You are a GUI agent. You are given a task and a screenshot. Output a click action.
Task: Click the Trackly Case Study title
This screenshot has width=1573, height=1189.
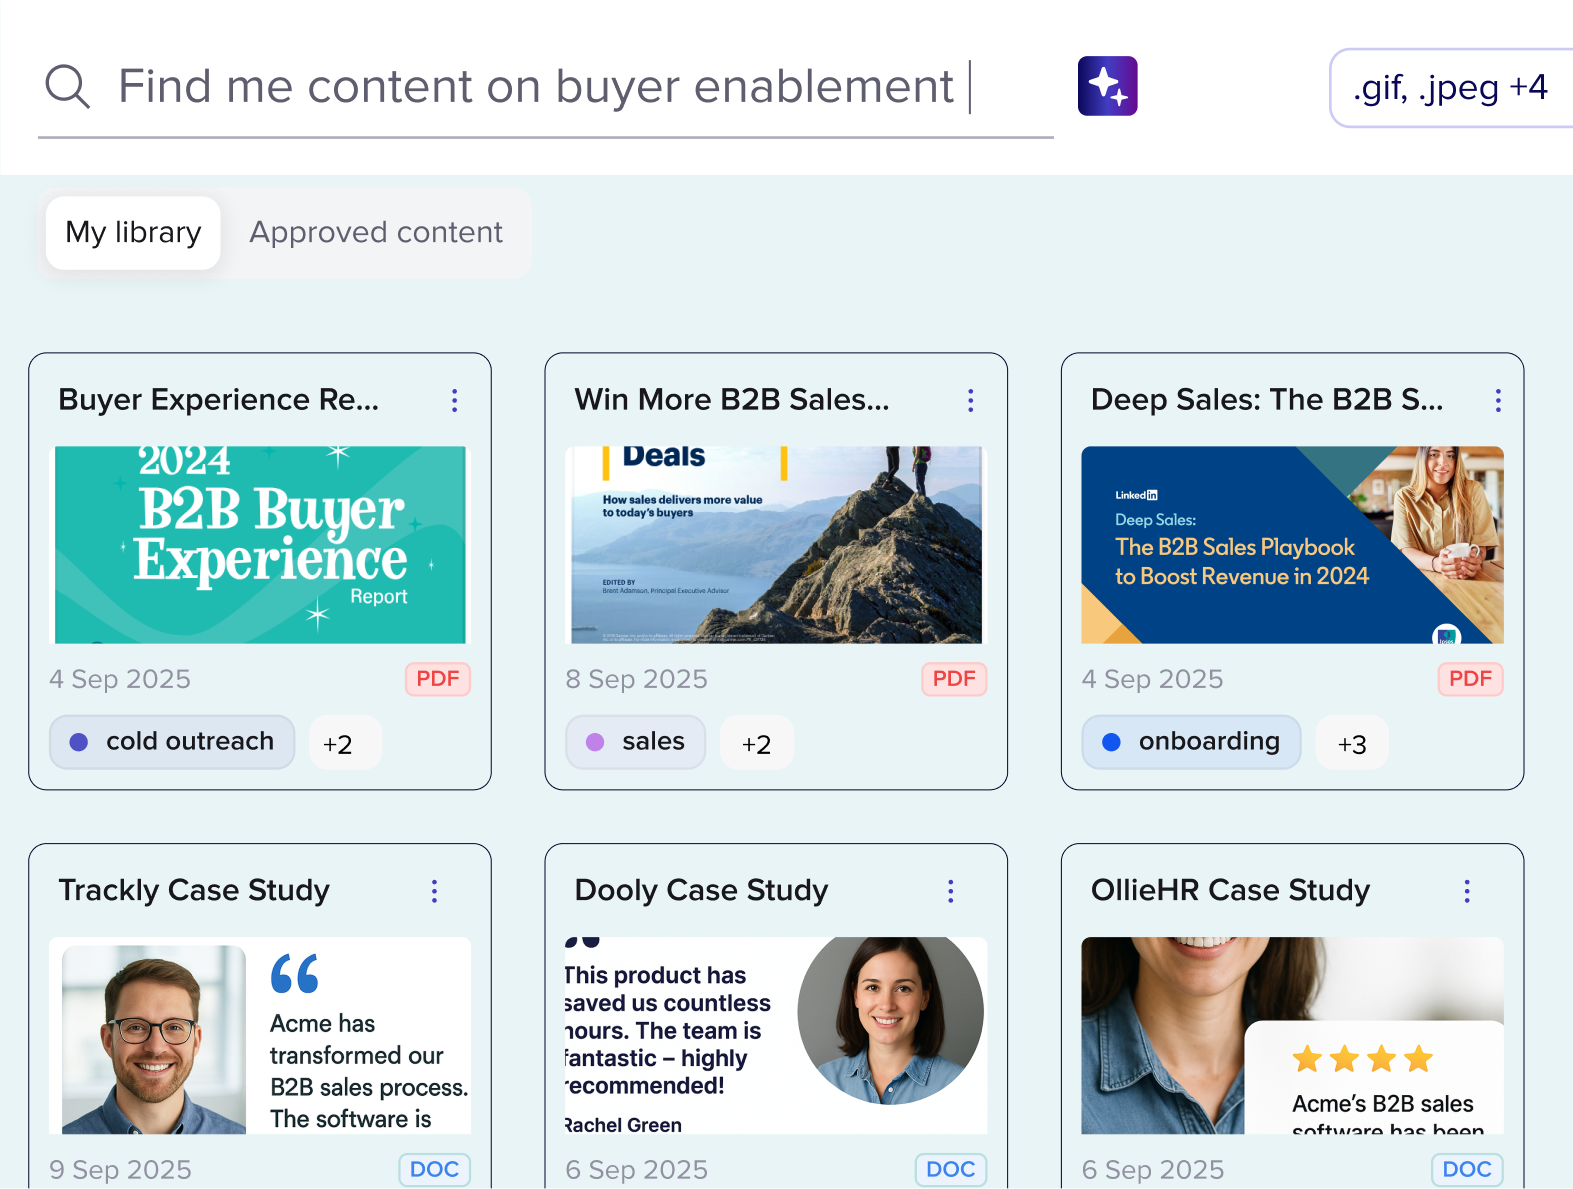click(x=194, y=890)
